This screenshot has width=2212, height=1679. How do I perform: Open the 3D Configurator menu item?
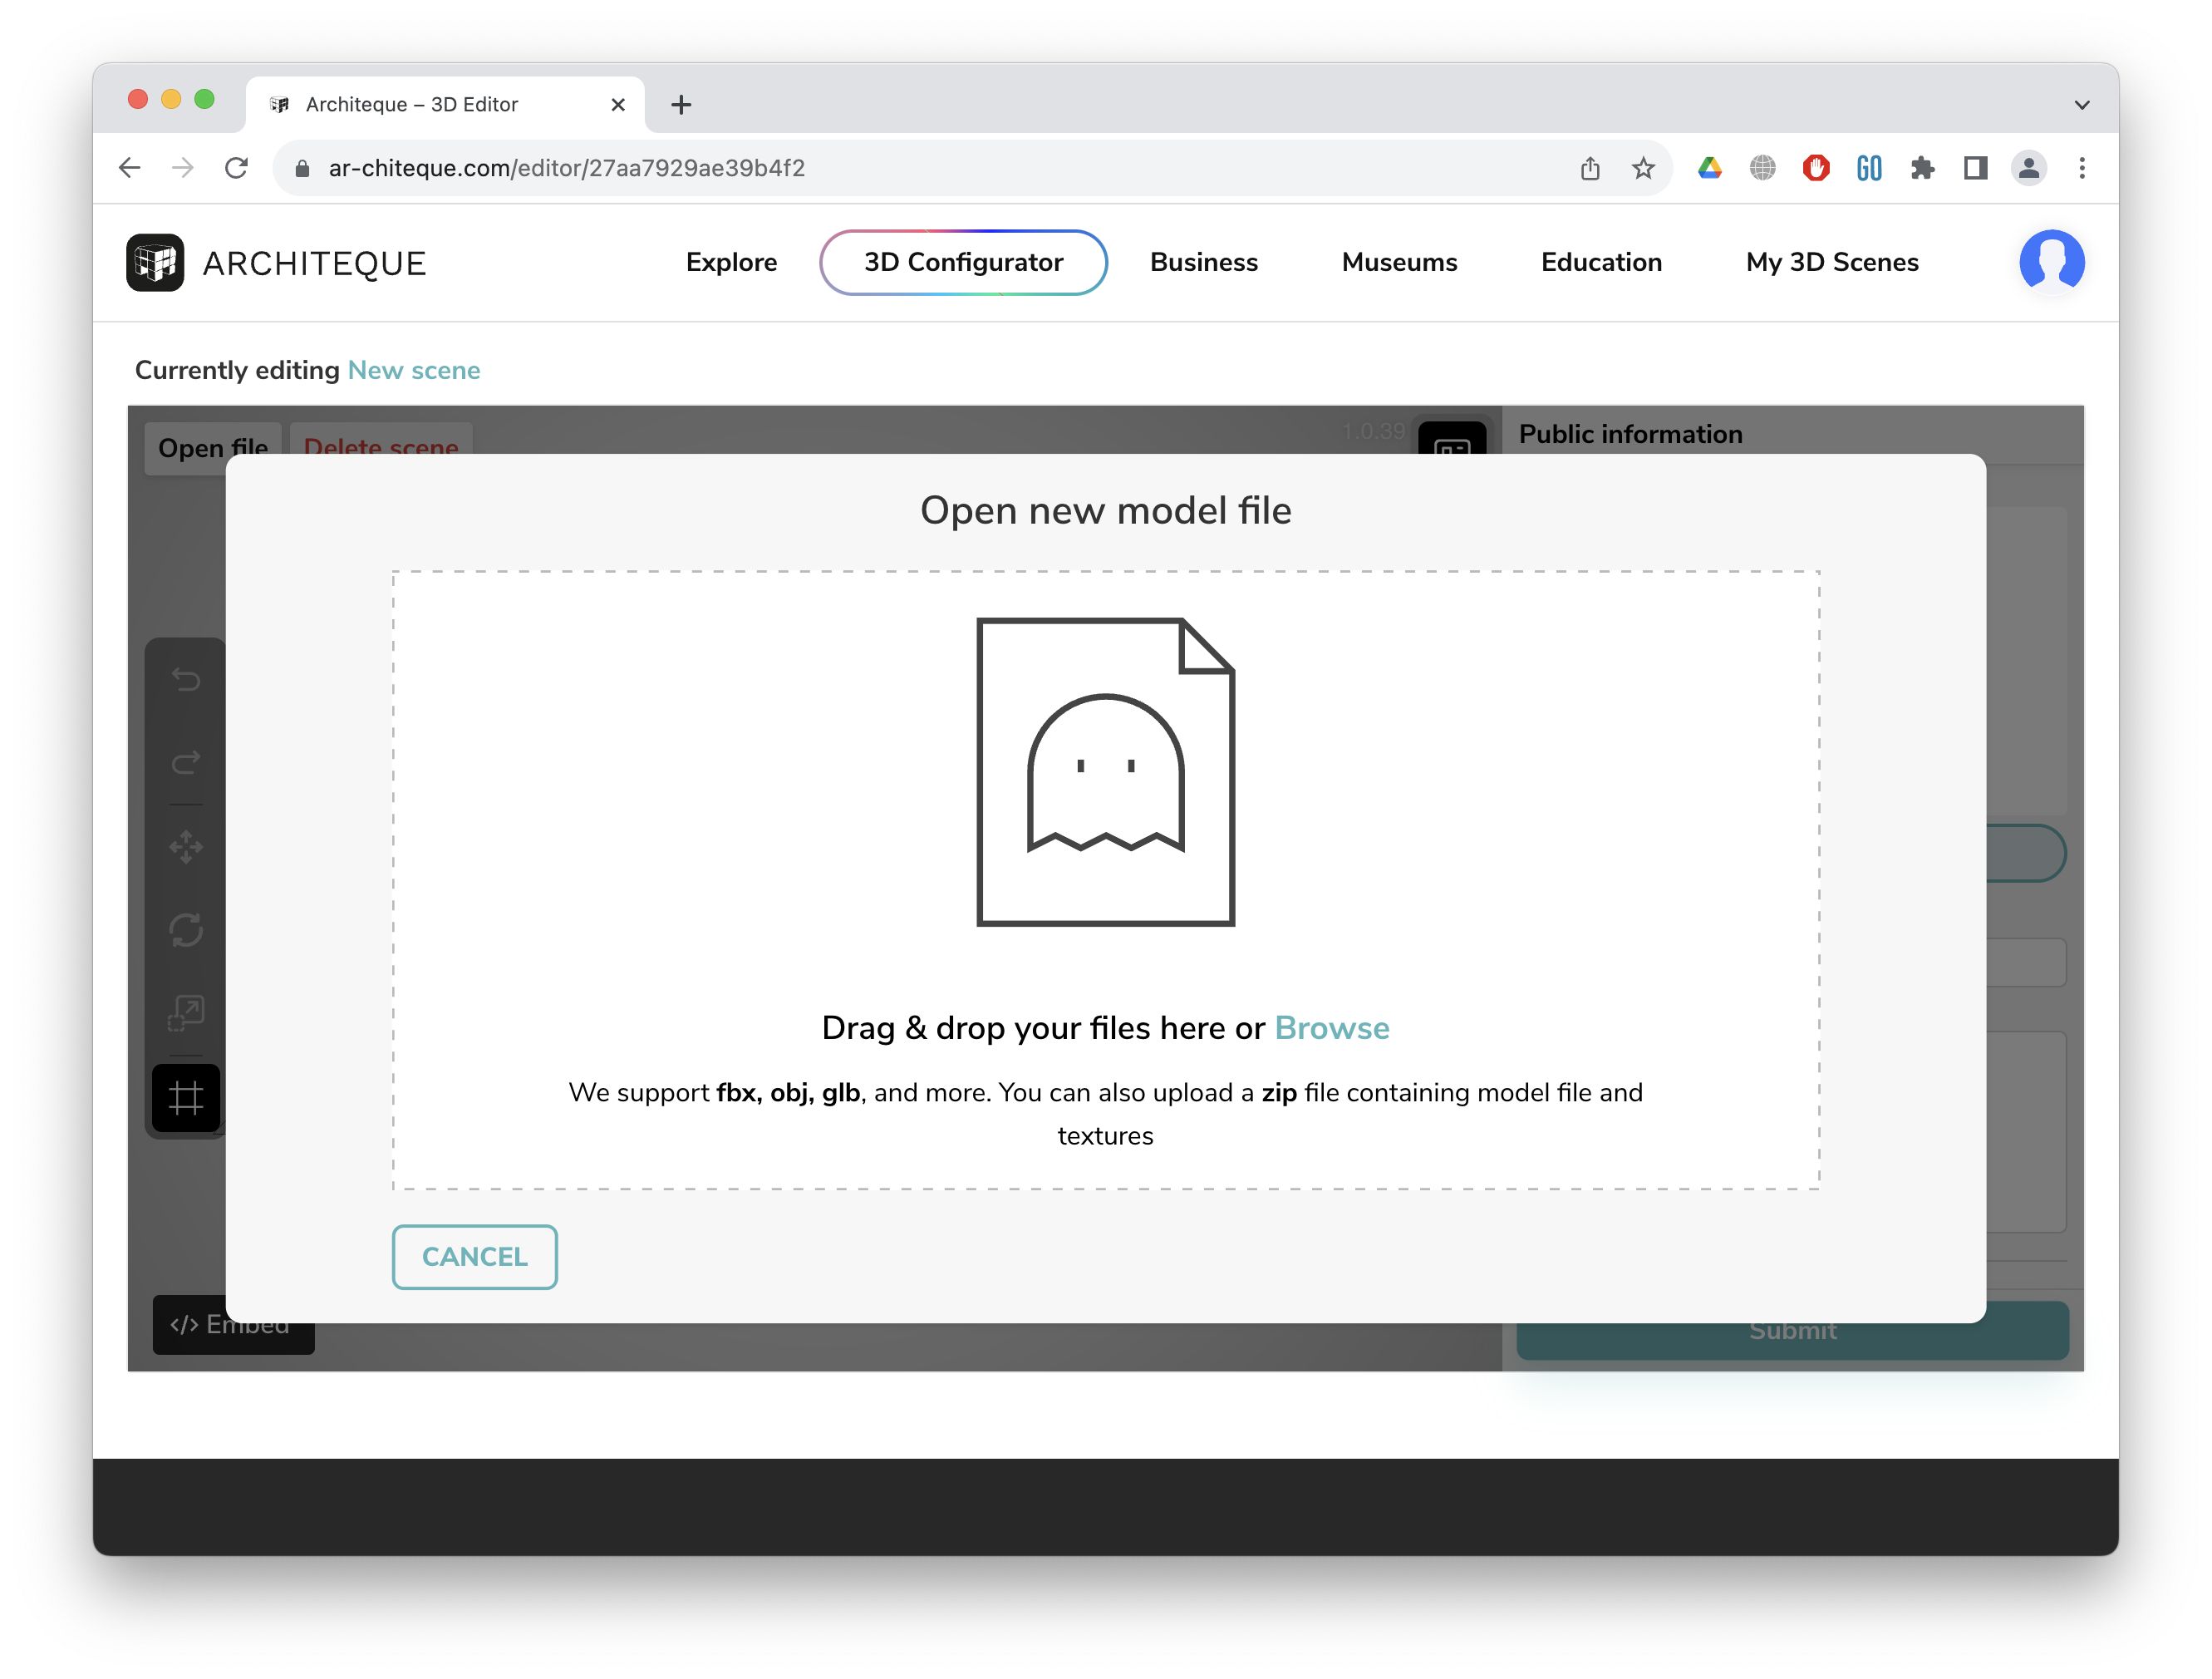(963, 262)
